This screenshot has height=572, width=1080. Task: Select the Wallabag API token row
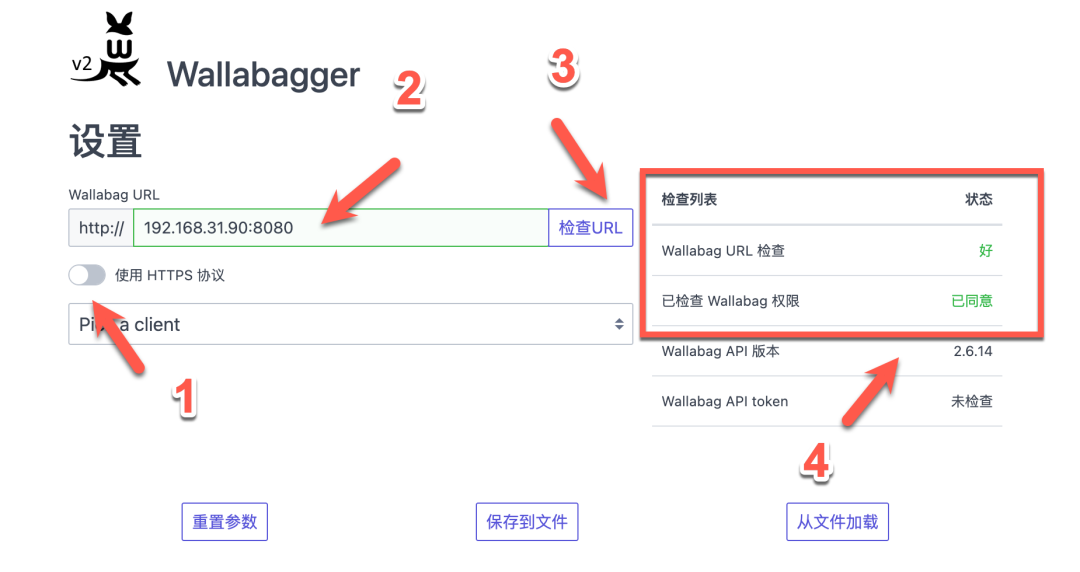[827, 401]
